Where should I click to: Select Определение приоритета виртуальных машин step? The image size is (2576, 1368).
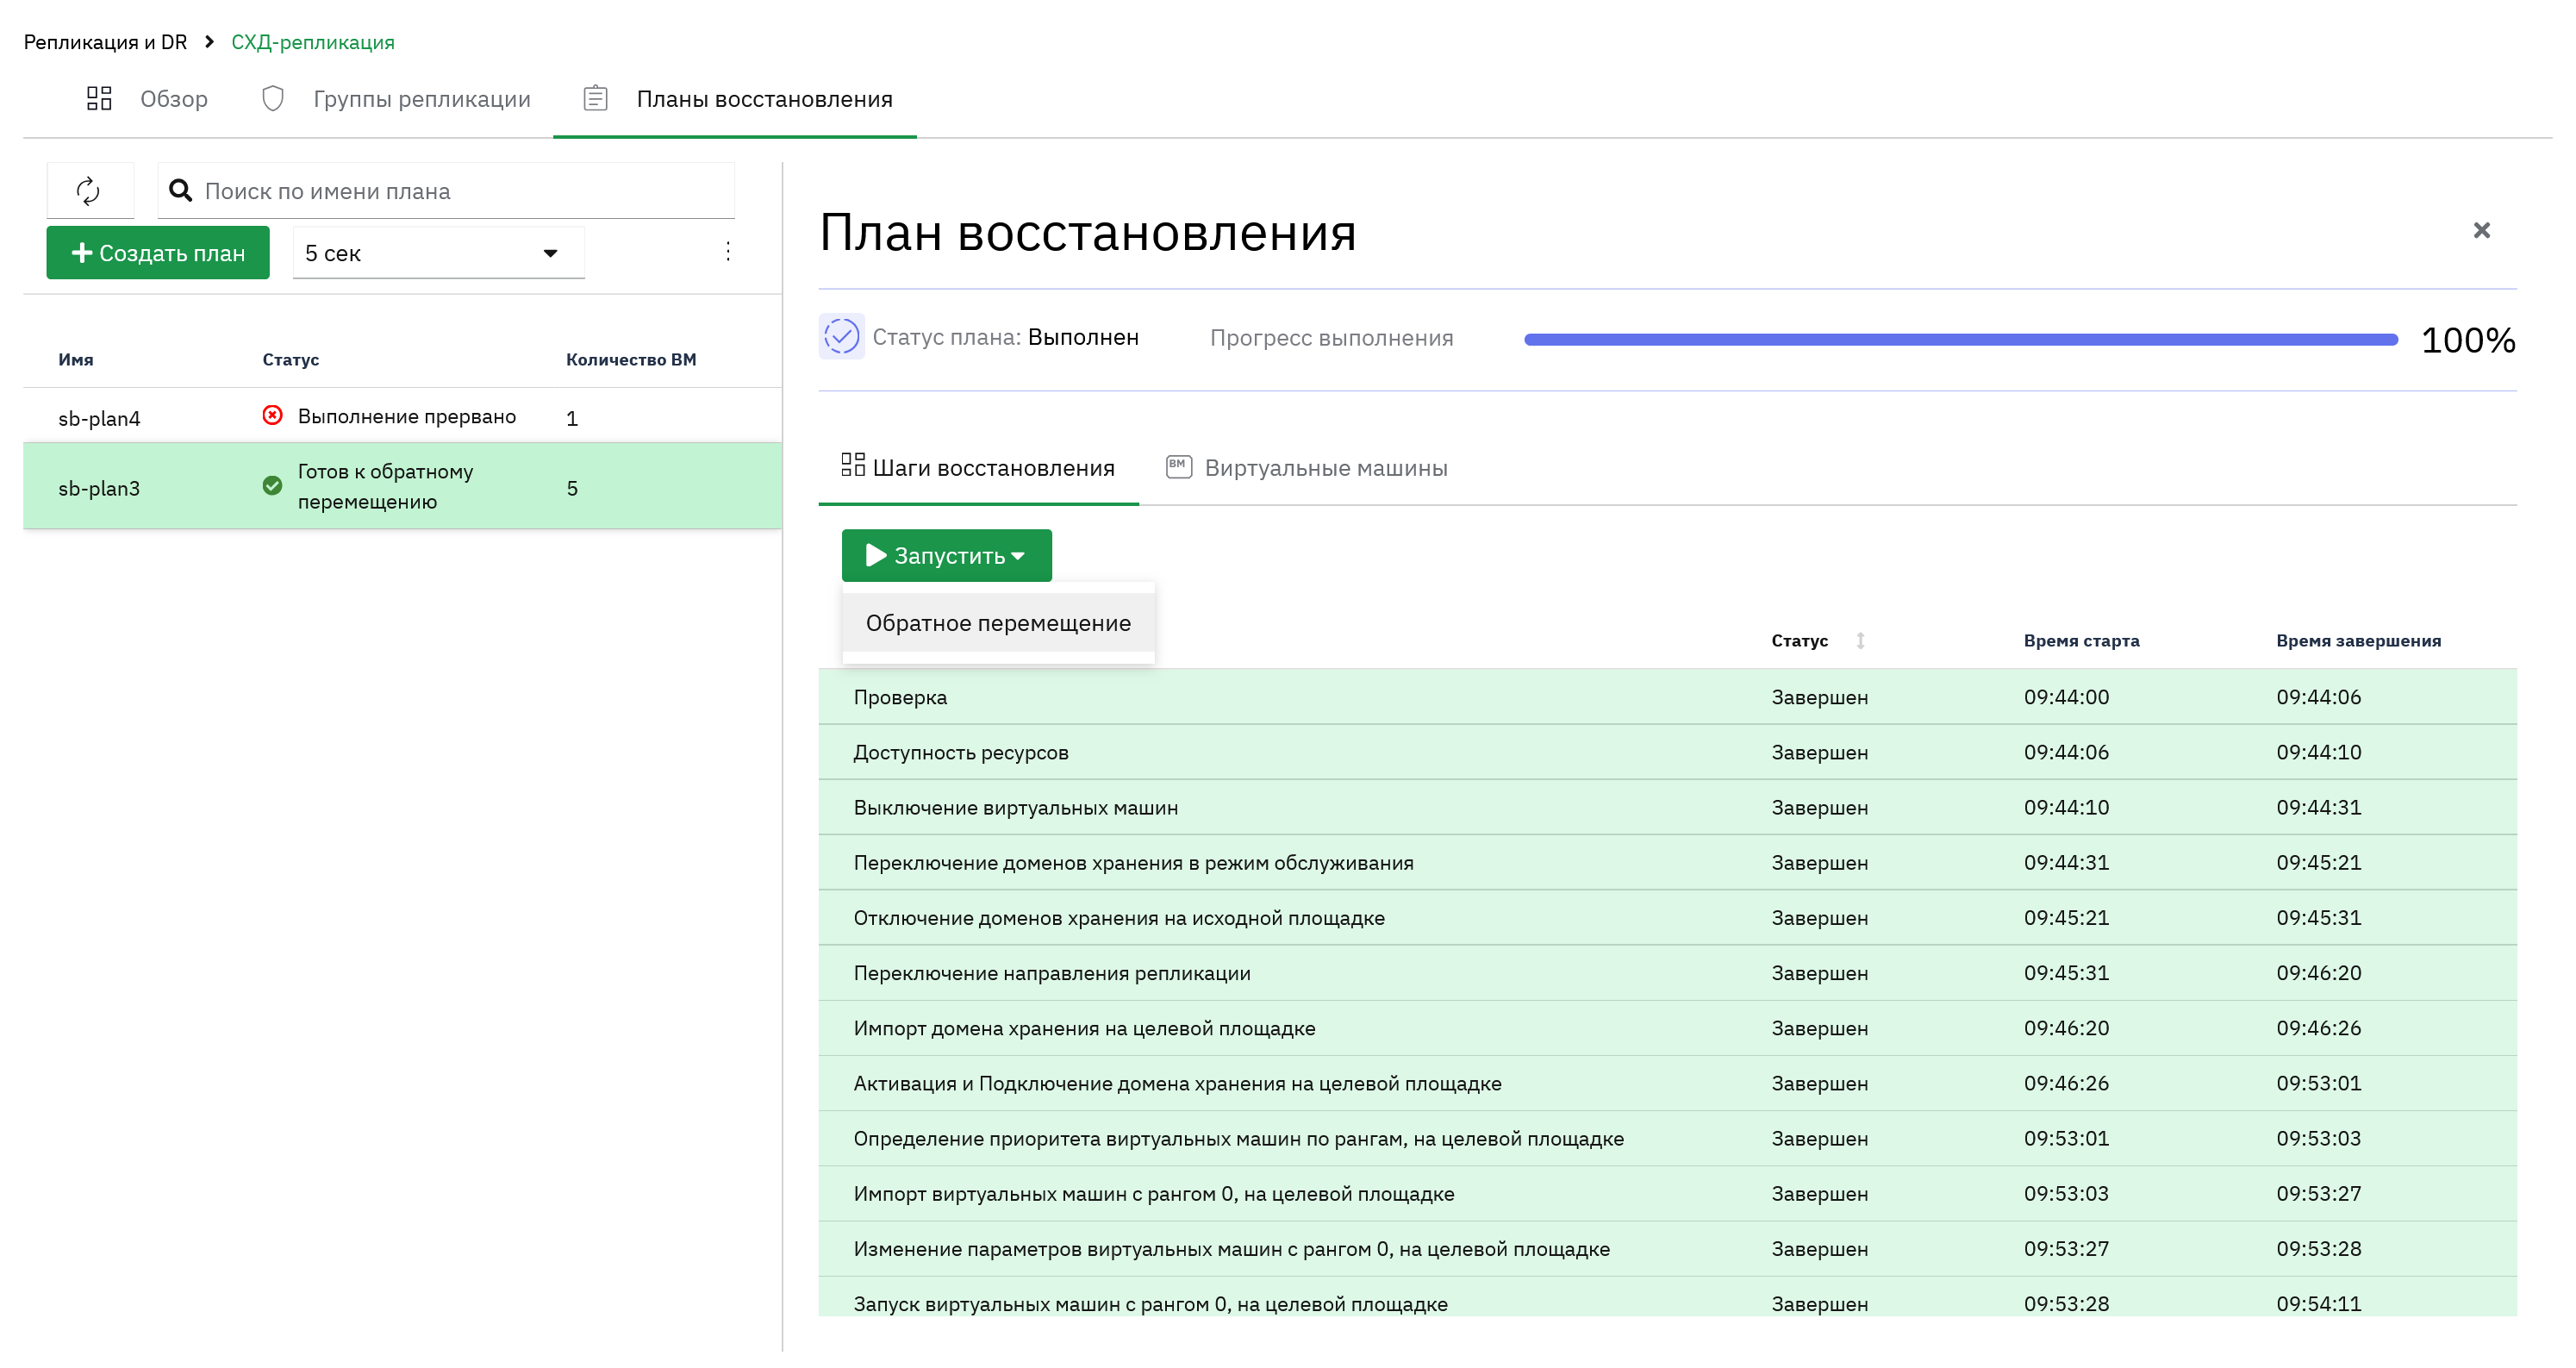[1667, 1138]
